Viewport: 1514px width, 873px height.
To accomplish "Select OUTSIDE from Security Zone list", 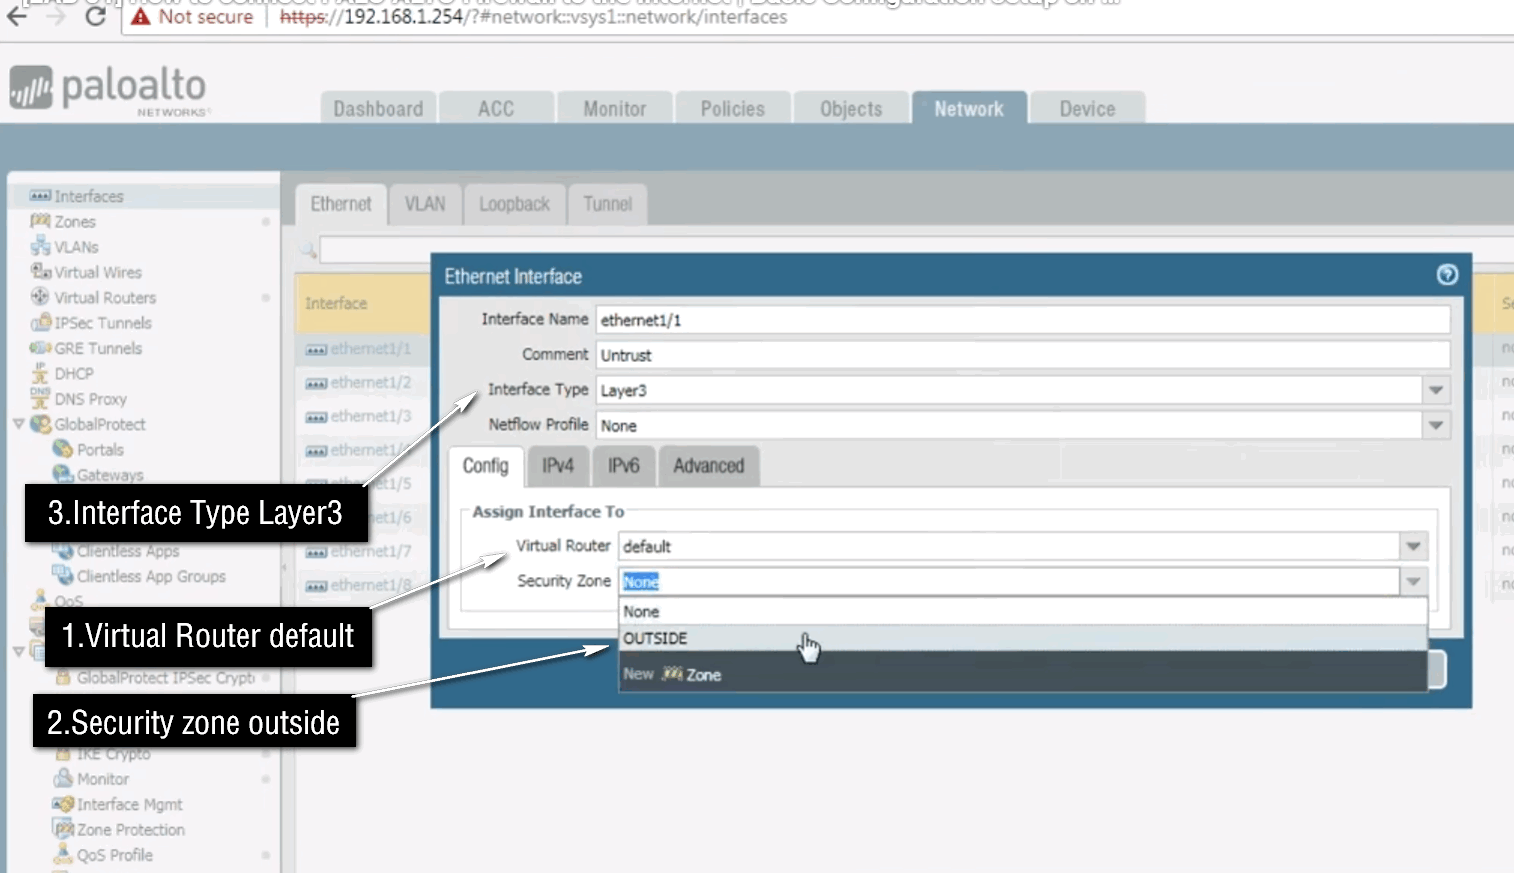I will [x=1022, y=638].
